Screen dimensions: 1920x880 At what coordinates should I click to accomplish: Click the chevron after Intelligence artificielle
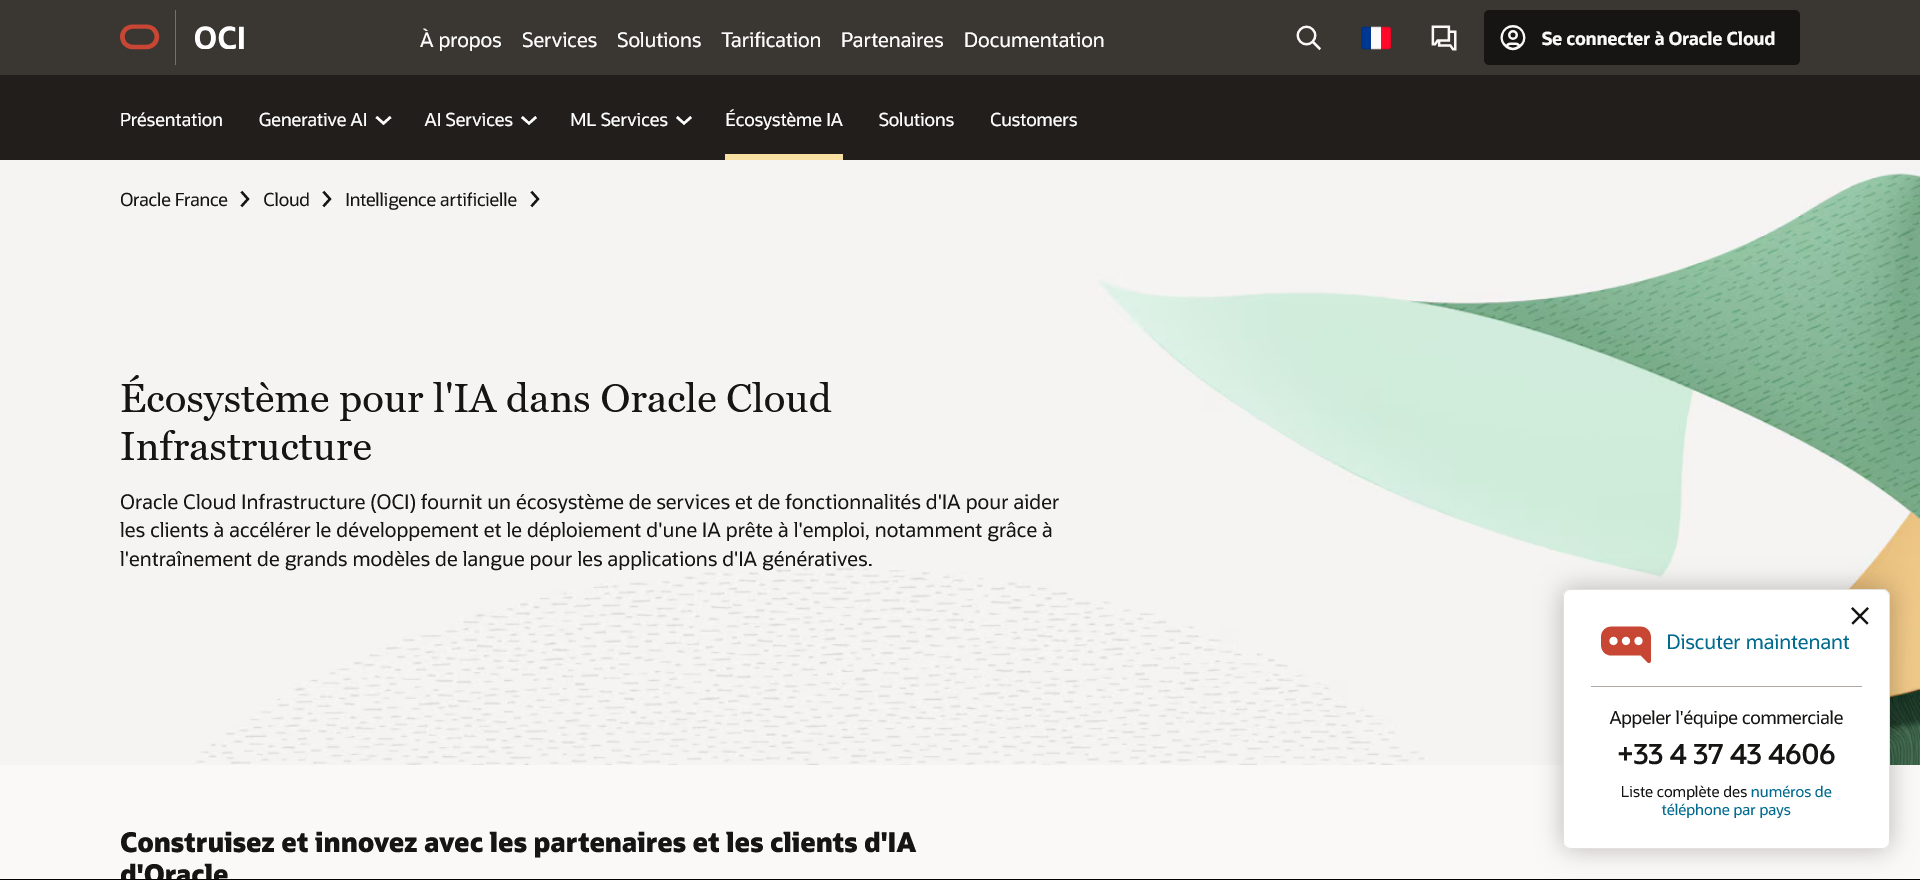click(535, 200)
